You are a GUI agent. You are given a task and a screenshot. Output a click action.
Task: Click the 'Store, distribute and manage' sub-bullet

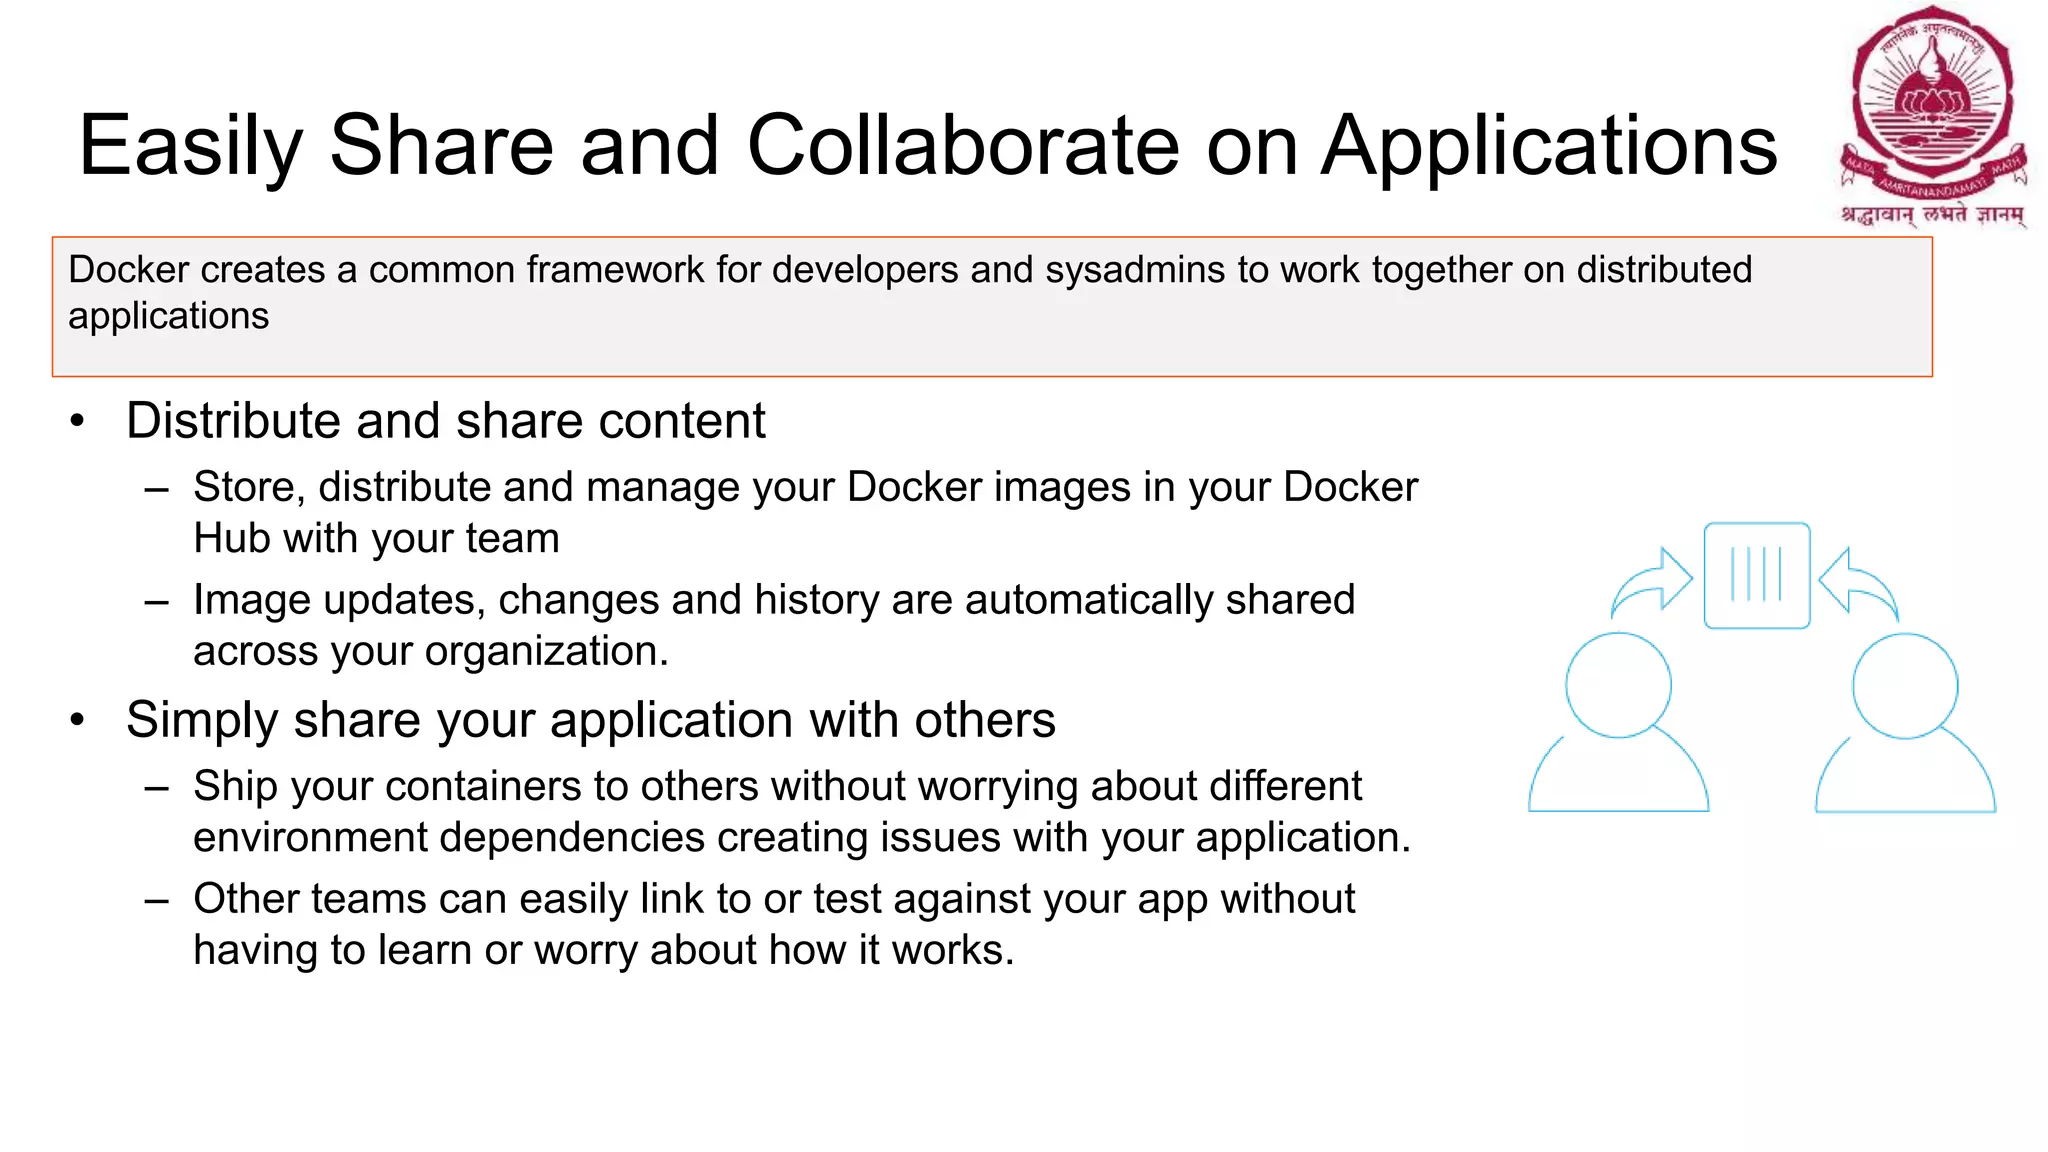[805, 487]
